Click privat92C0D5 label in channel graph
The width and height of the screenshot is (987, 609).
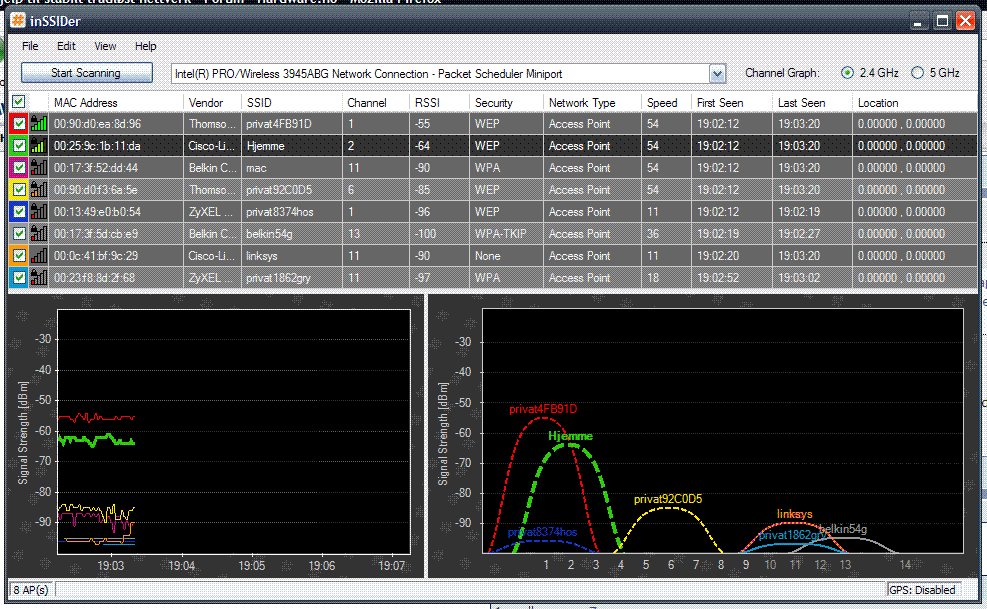[x=668, y=499]
